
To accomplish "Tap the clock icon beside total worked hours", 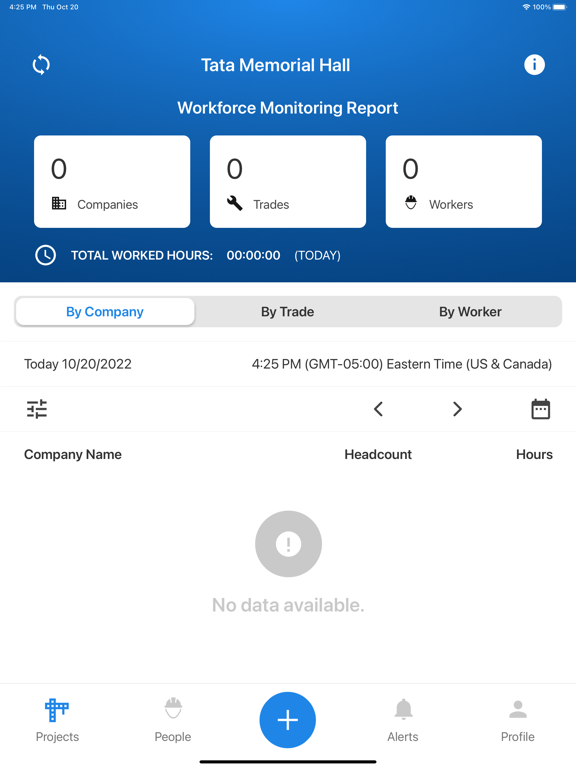I will [x=46, y=255].
